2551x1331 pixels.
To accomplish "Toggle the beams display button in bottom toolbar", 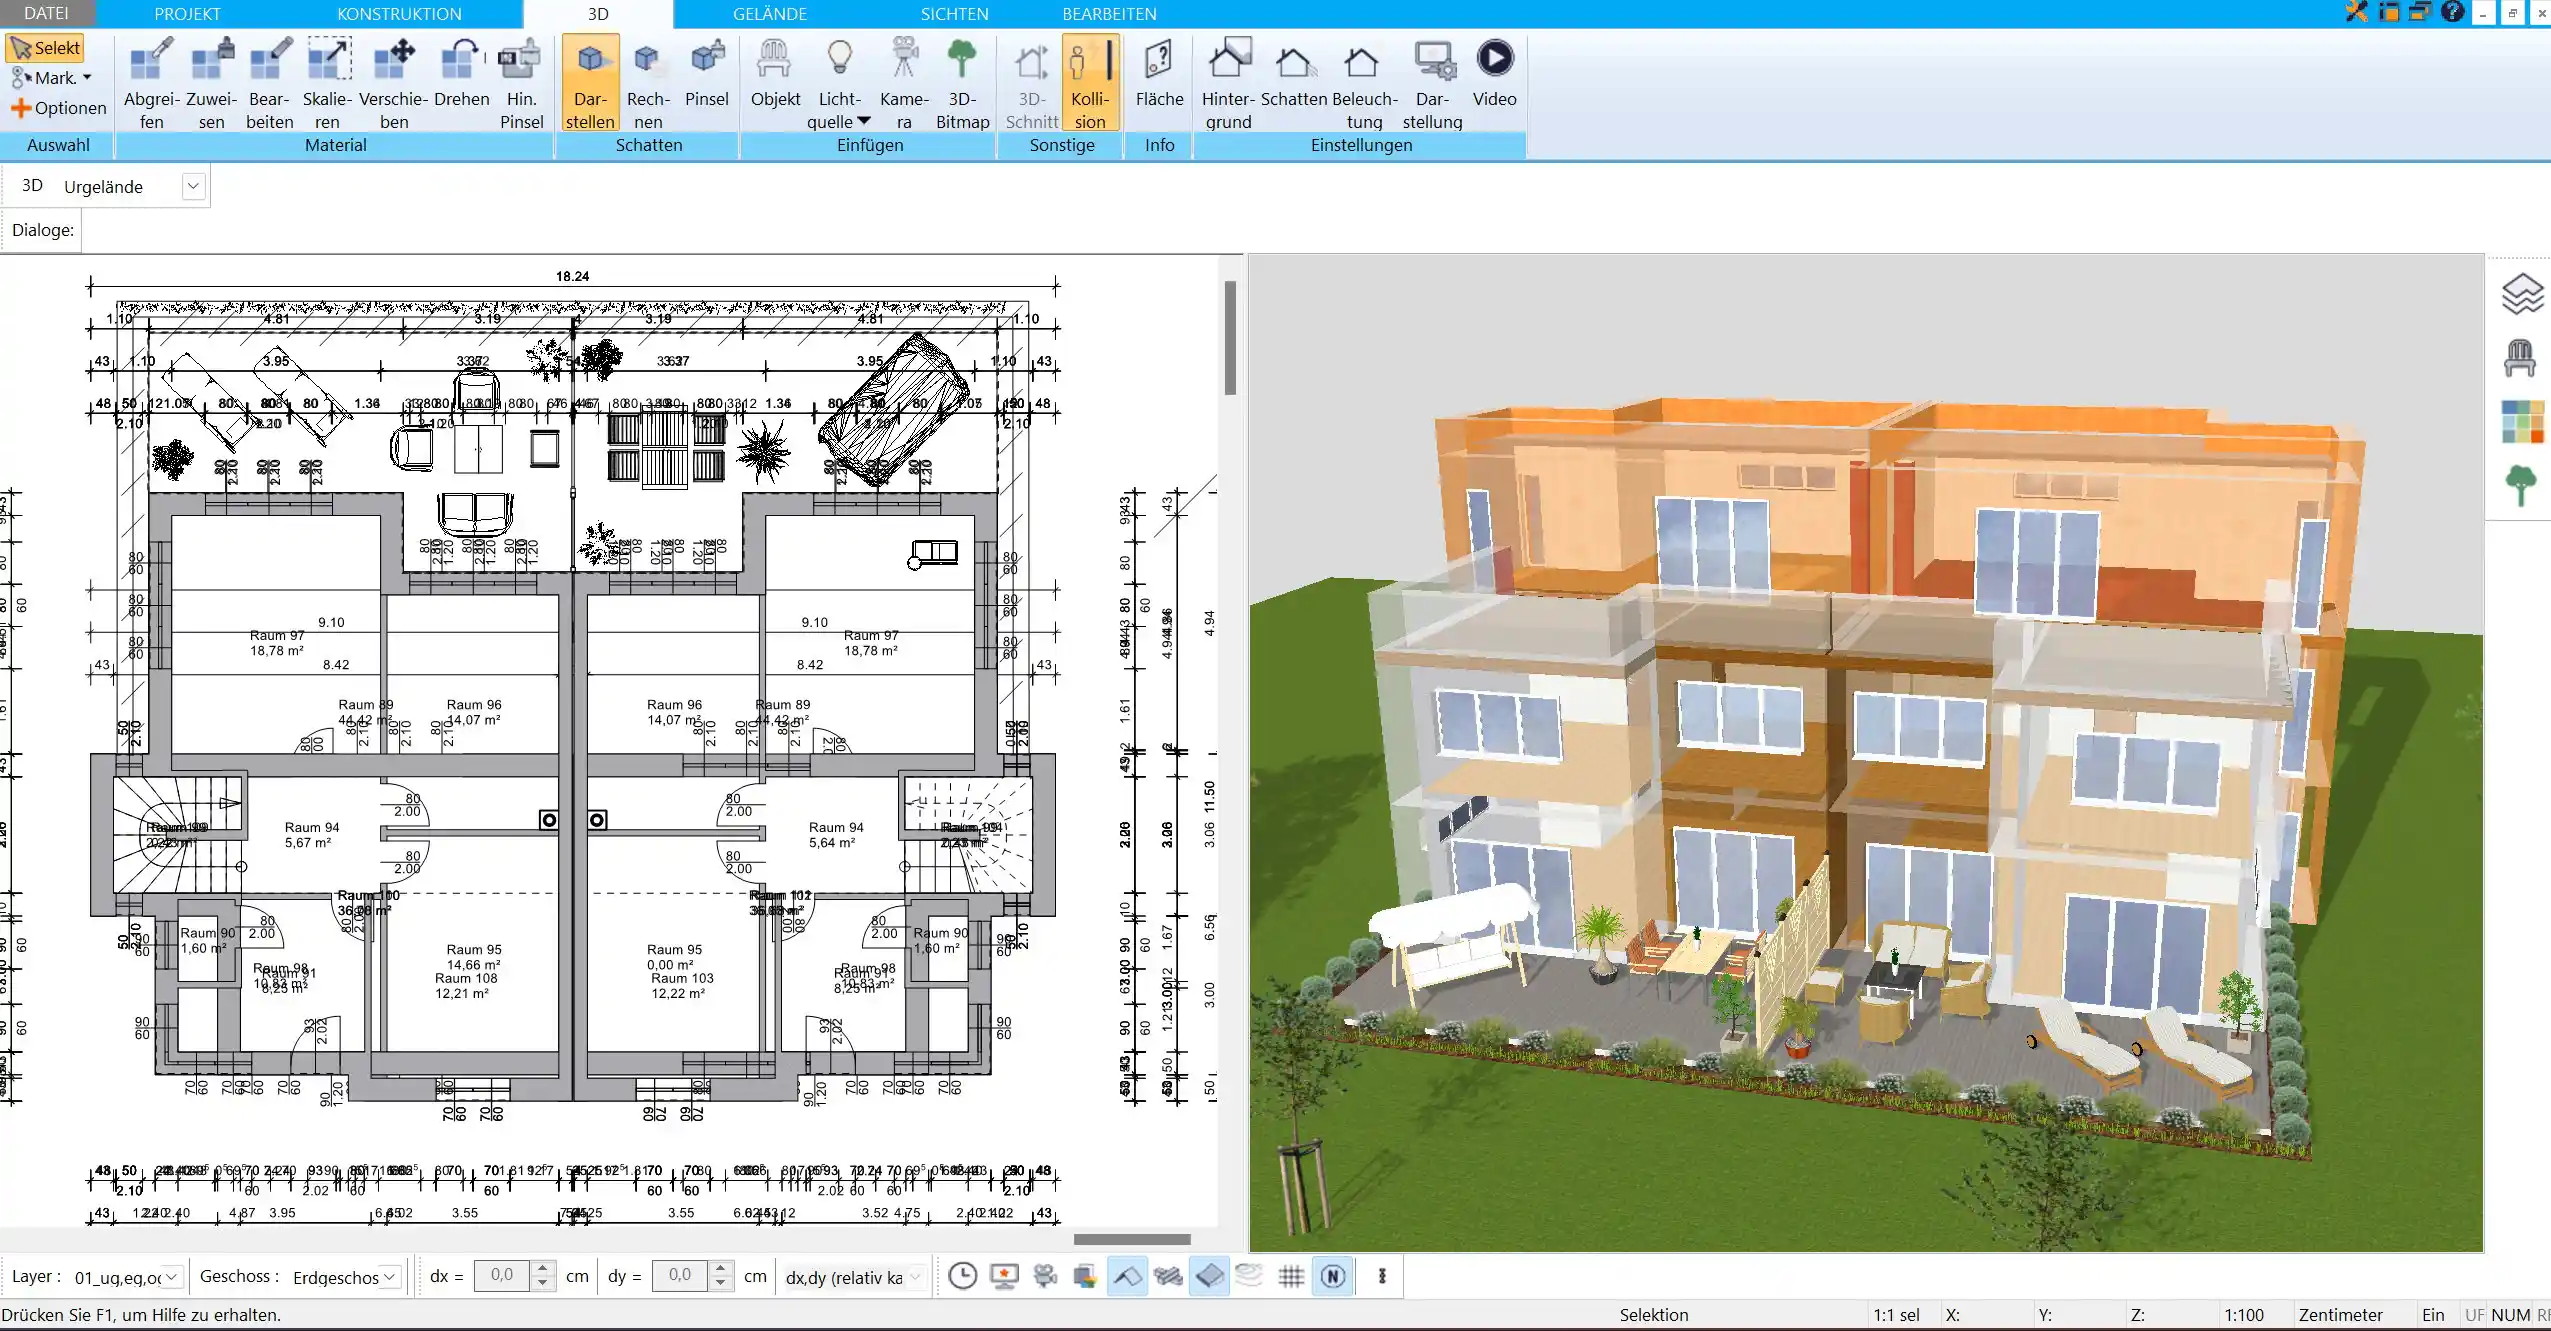I will tap(1168, 1276).
